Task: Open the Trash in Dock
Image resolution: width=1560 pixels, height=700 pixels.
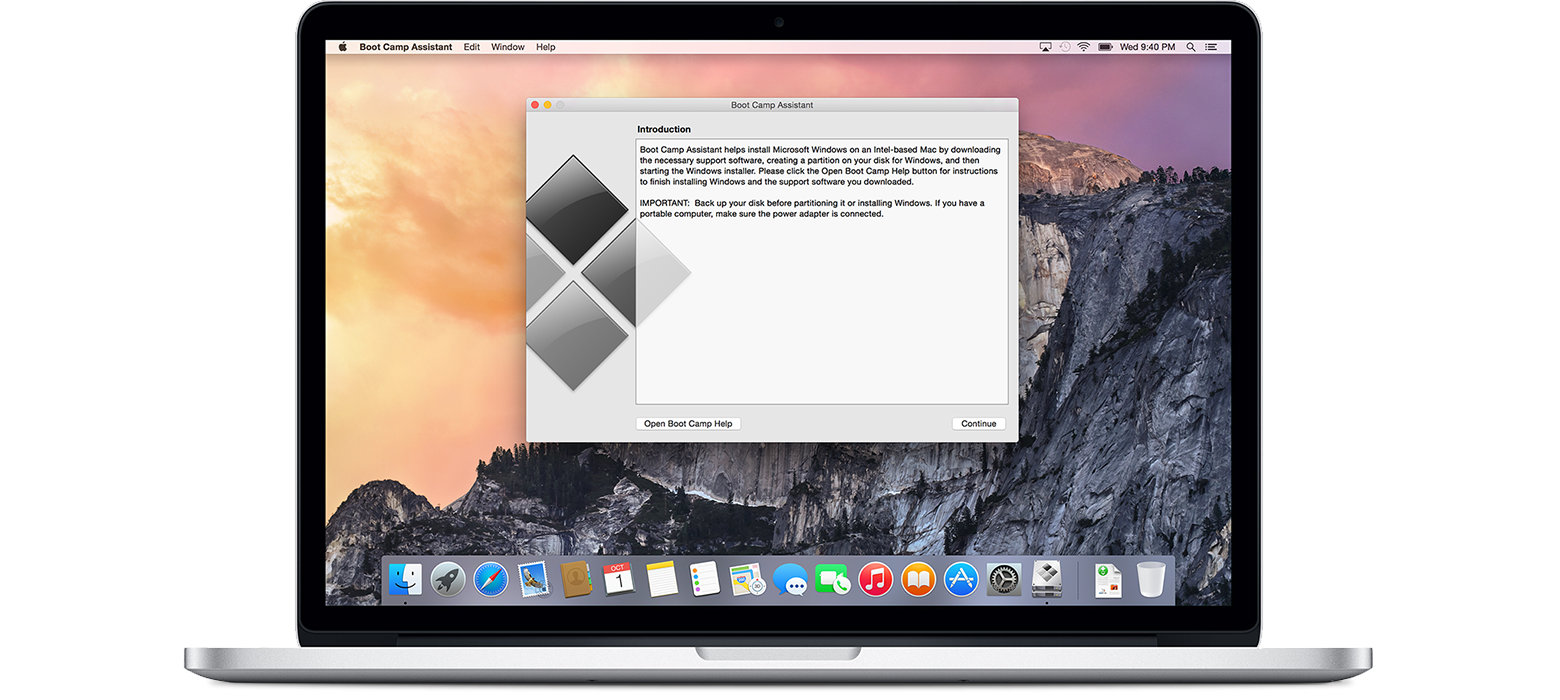Action: (x=1151, y=579)
